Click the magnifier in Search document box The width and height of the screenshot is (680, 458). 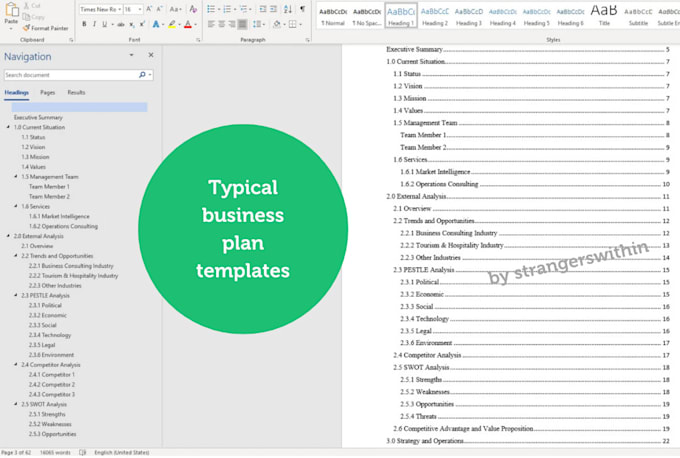(x=142, y=75)
